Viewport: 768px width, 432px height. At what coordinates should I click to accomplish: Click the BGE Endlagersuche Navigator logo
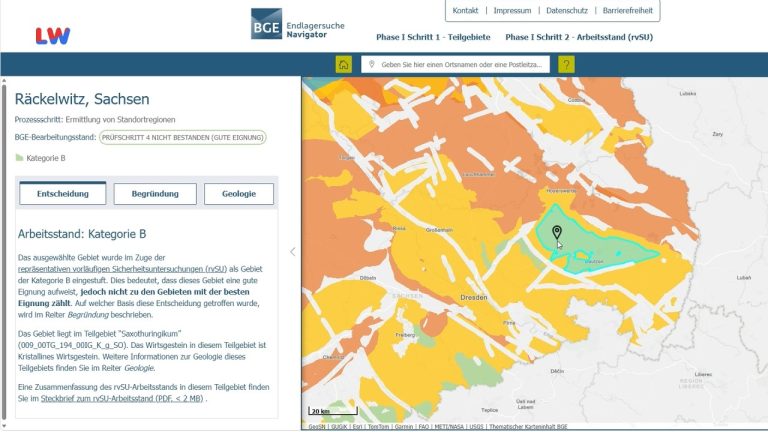(x=297, y=24)
